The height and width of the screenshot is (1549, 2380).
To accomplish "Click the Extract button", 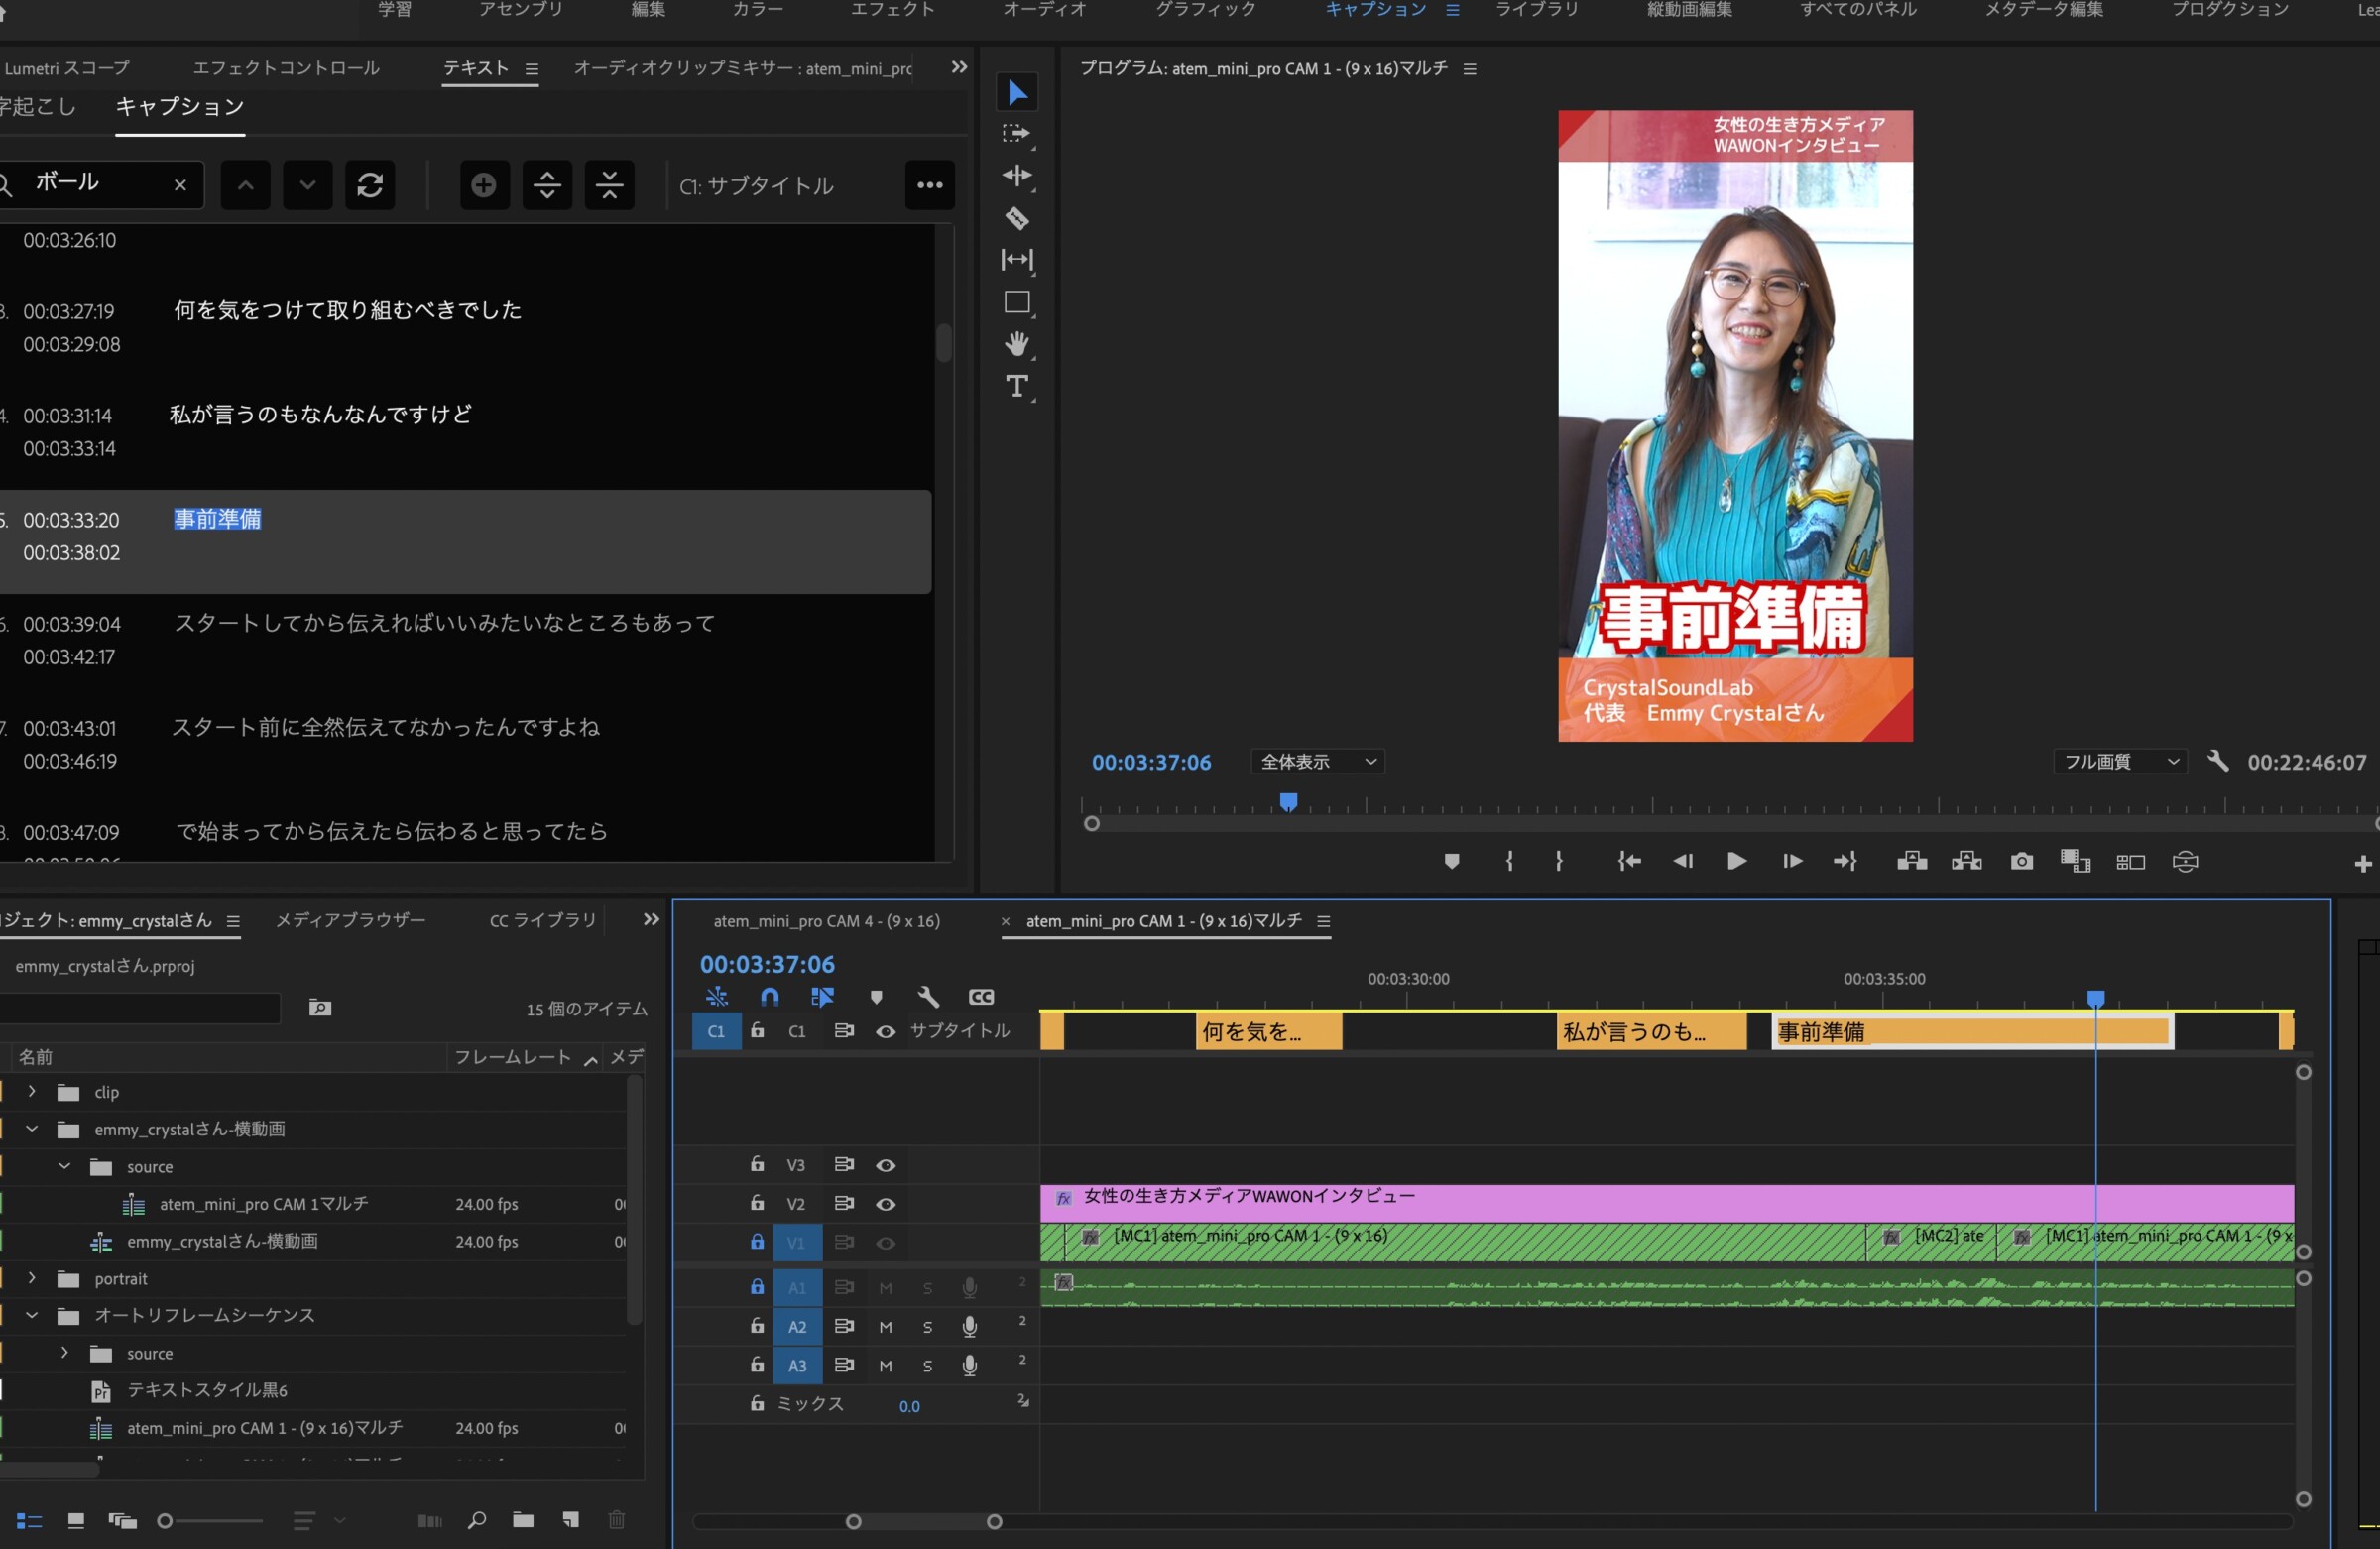I will point(1966,861).
